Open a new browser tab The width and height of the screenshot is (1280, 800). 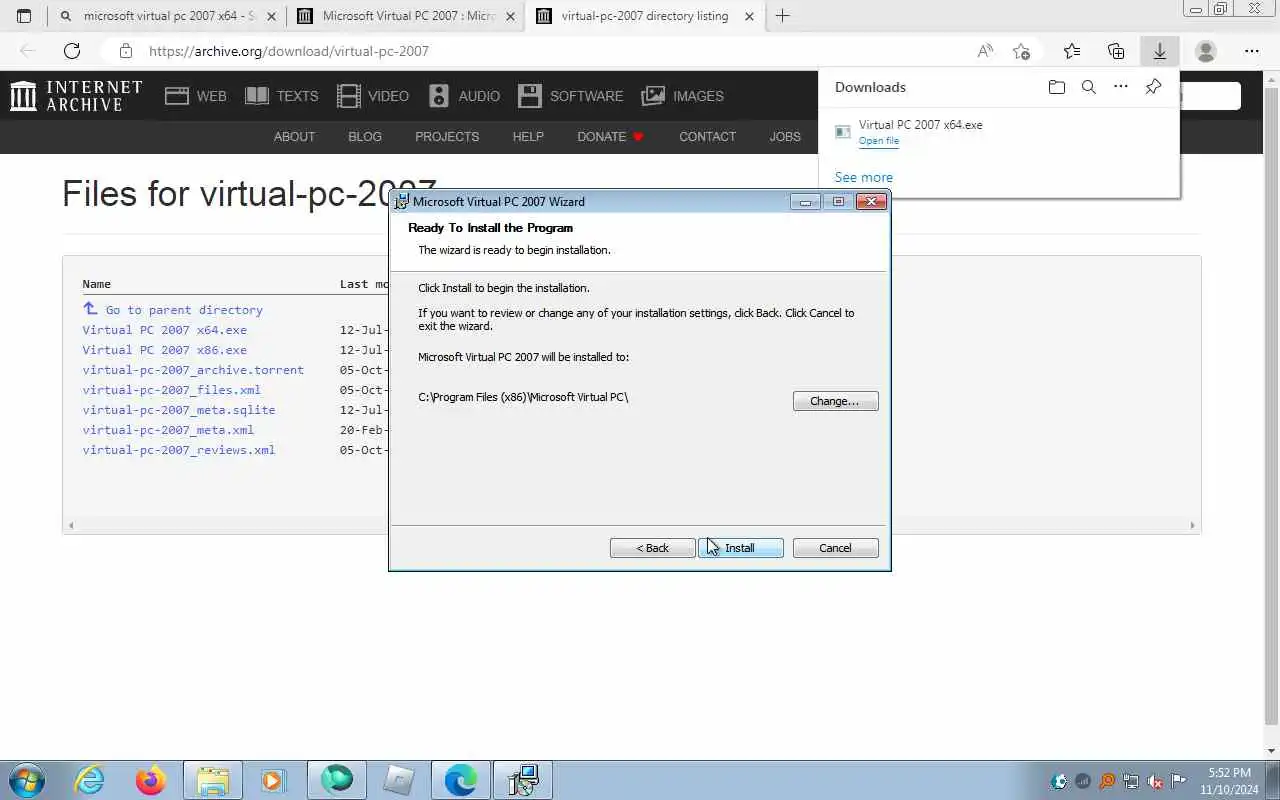[783, 16]
